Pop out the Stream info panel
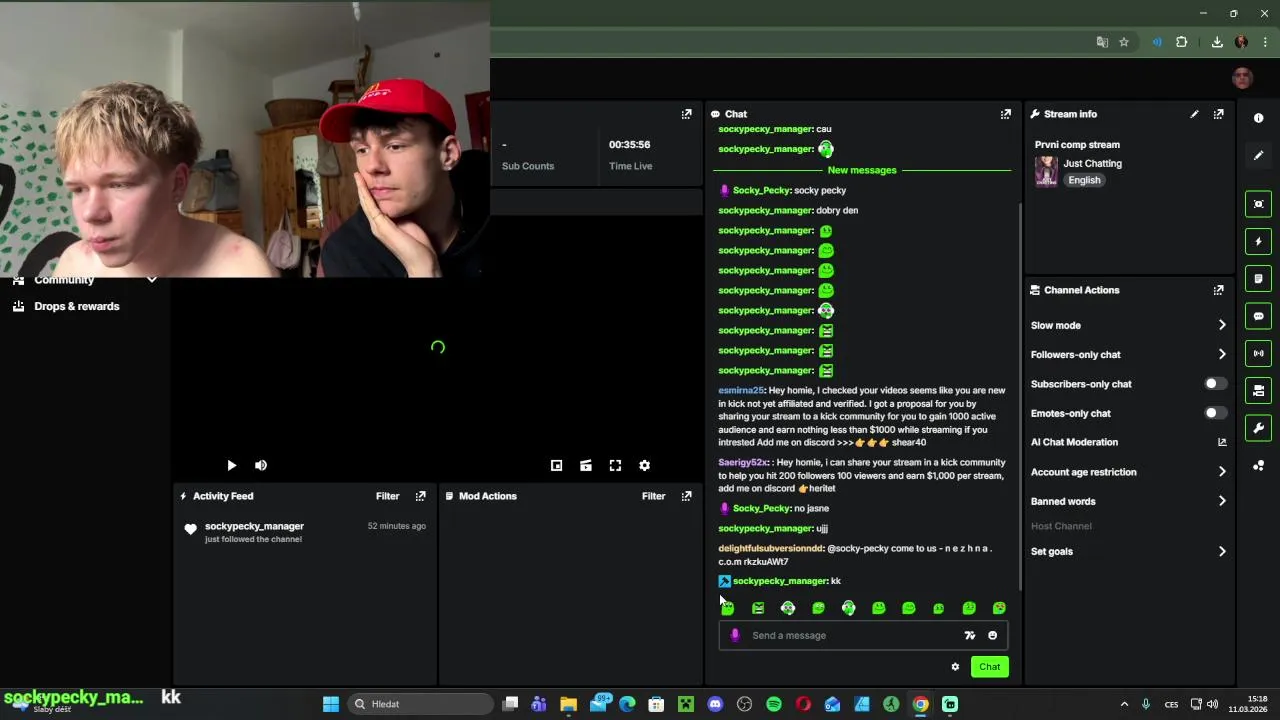This screenshot has width=1280, height=720. click(1218, 114)
